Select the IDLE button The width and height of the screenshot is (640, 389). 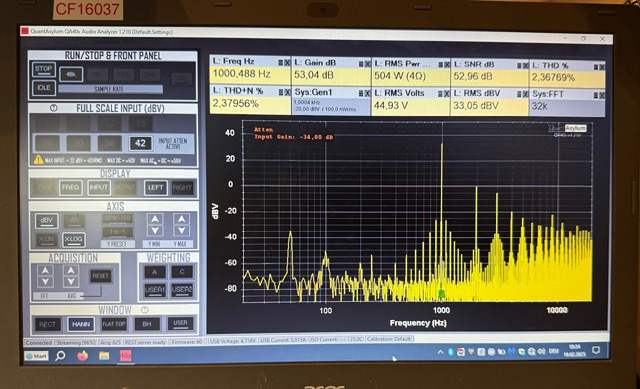44,88
